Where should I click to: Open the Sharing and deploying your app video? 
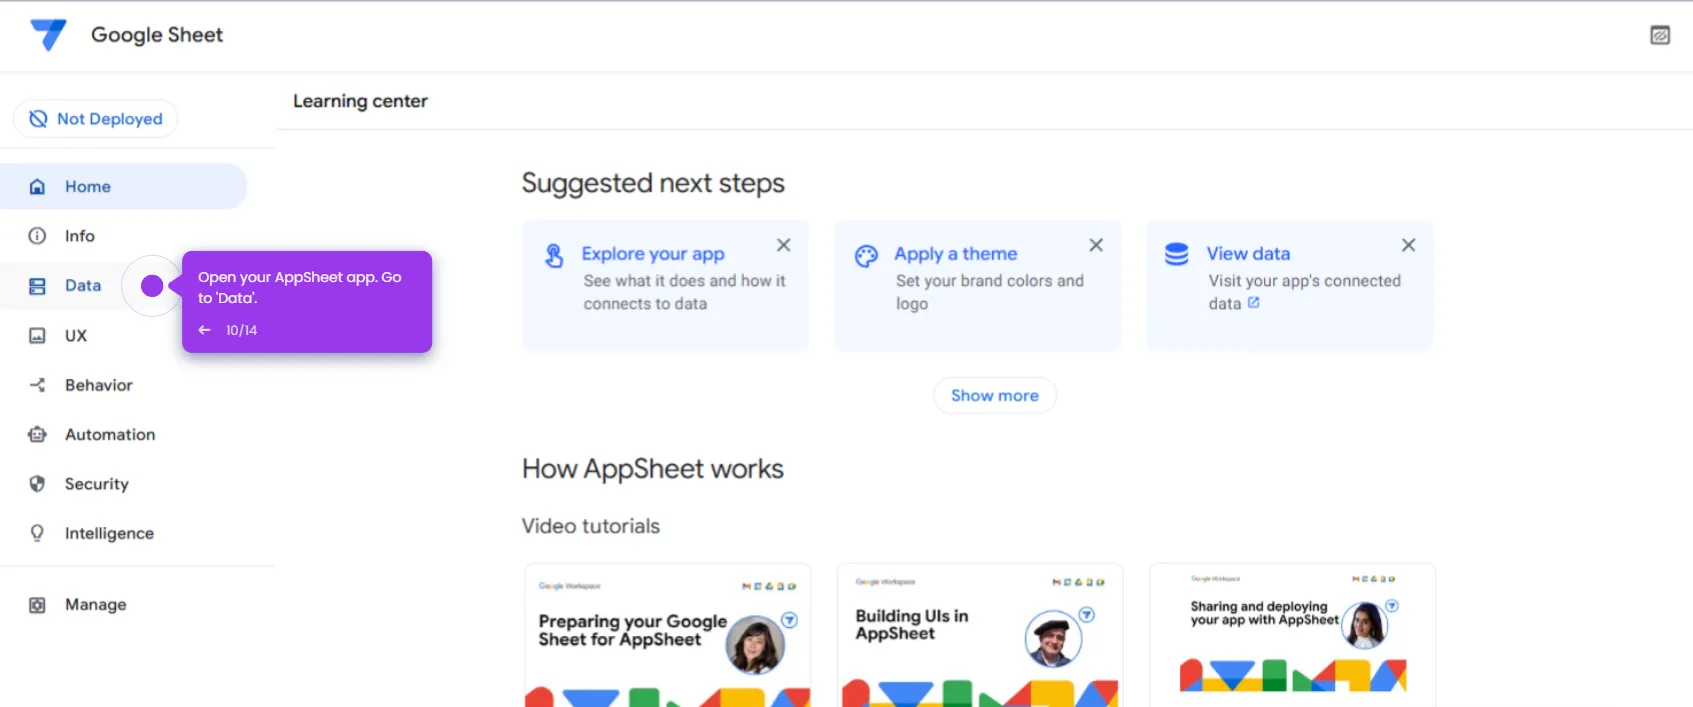point(1292,636)
